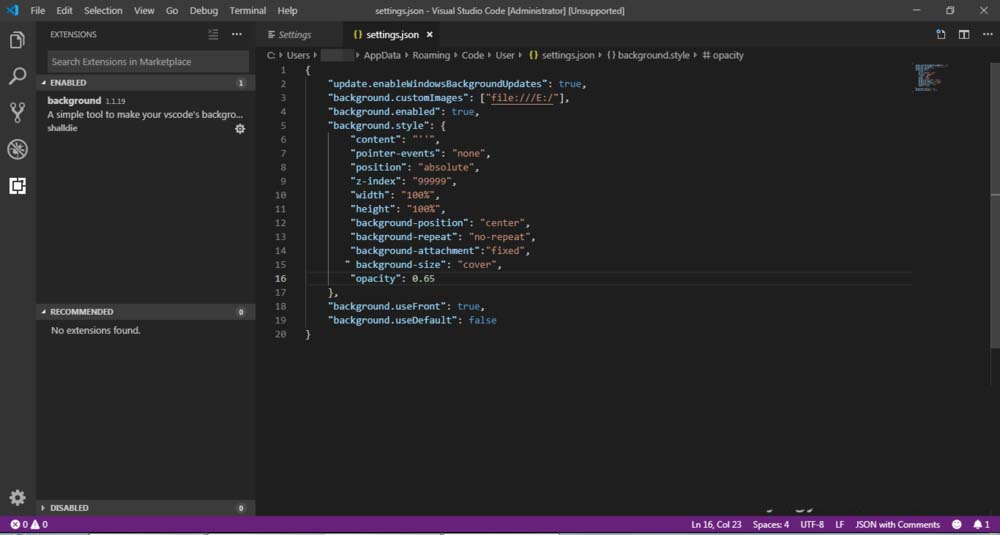Viewport: 1000px width, 535px height.
Task: Open the Explorer view in activity bar
Action: [17, 41]
